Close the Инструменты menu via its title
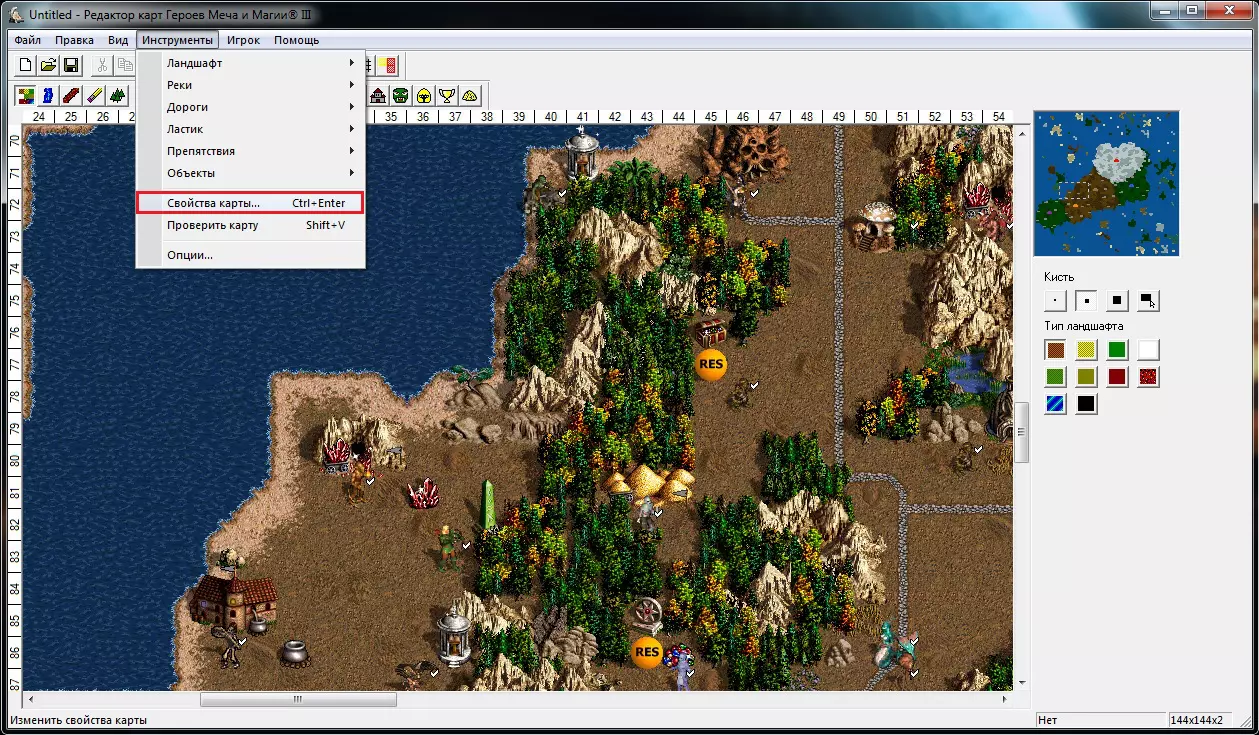Viewport: 1259px width, 735px height. 177,40
